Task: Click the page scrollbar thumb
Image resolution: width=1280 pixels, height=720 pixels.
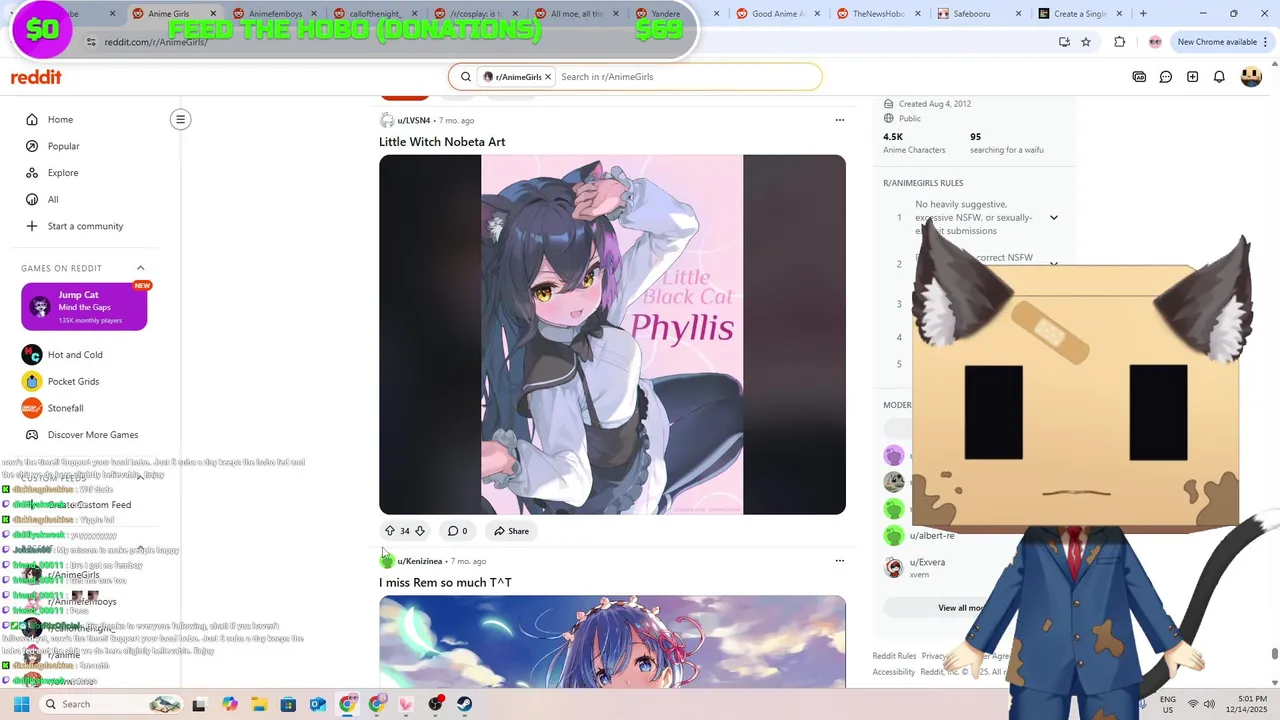Action: pyautogui.click(x=1274, y=654)
